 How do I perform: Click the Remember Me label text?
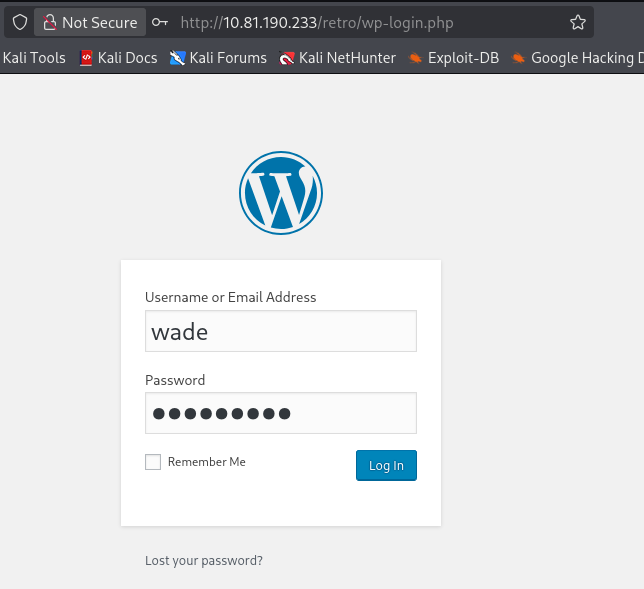(x=206, y=462)
